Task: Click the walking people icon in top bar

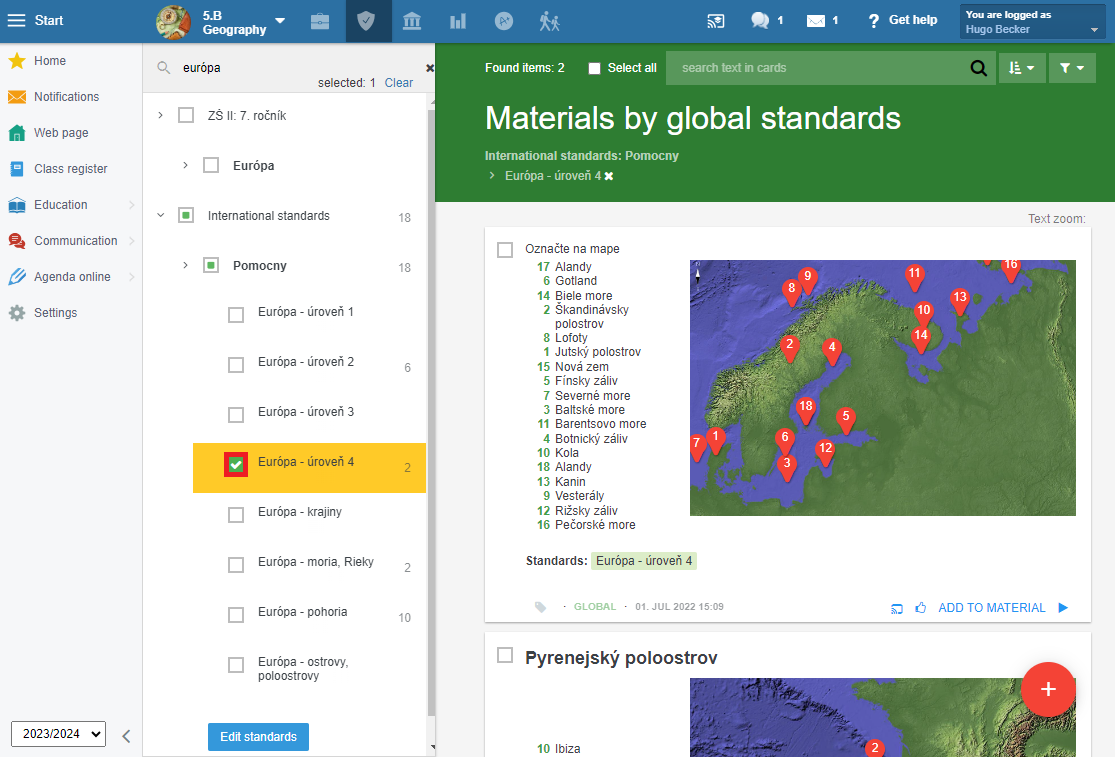Action: pyautogui.click(x=550, y=21)
